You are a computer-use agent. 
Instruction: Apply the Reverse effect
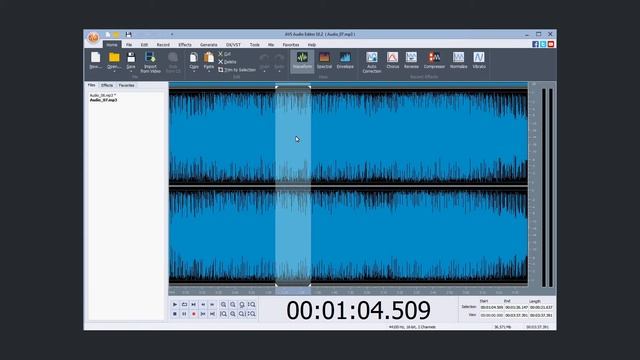click(411, 60)
